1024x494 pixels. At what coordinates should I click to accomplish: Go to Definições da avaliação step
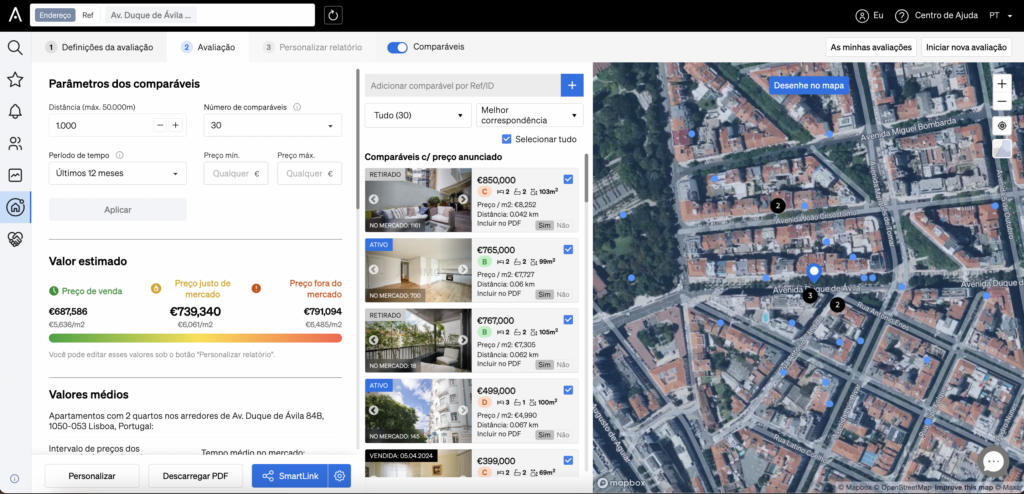point(99,47)
